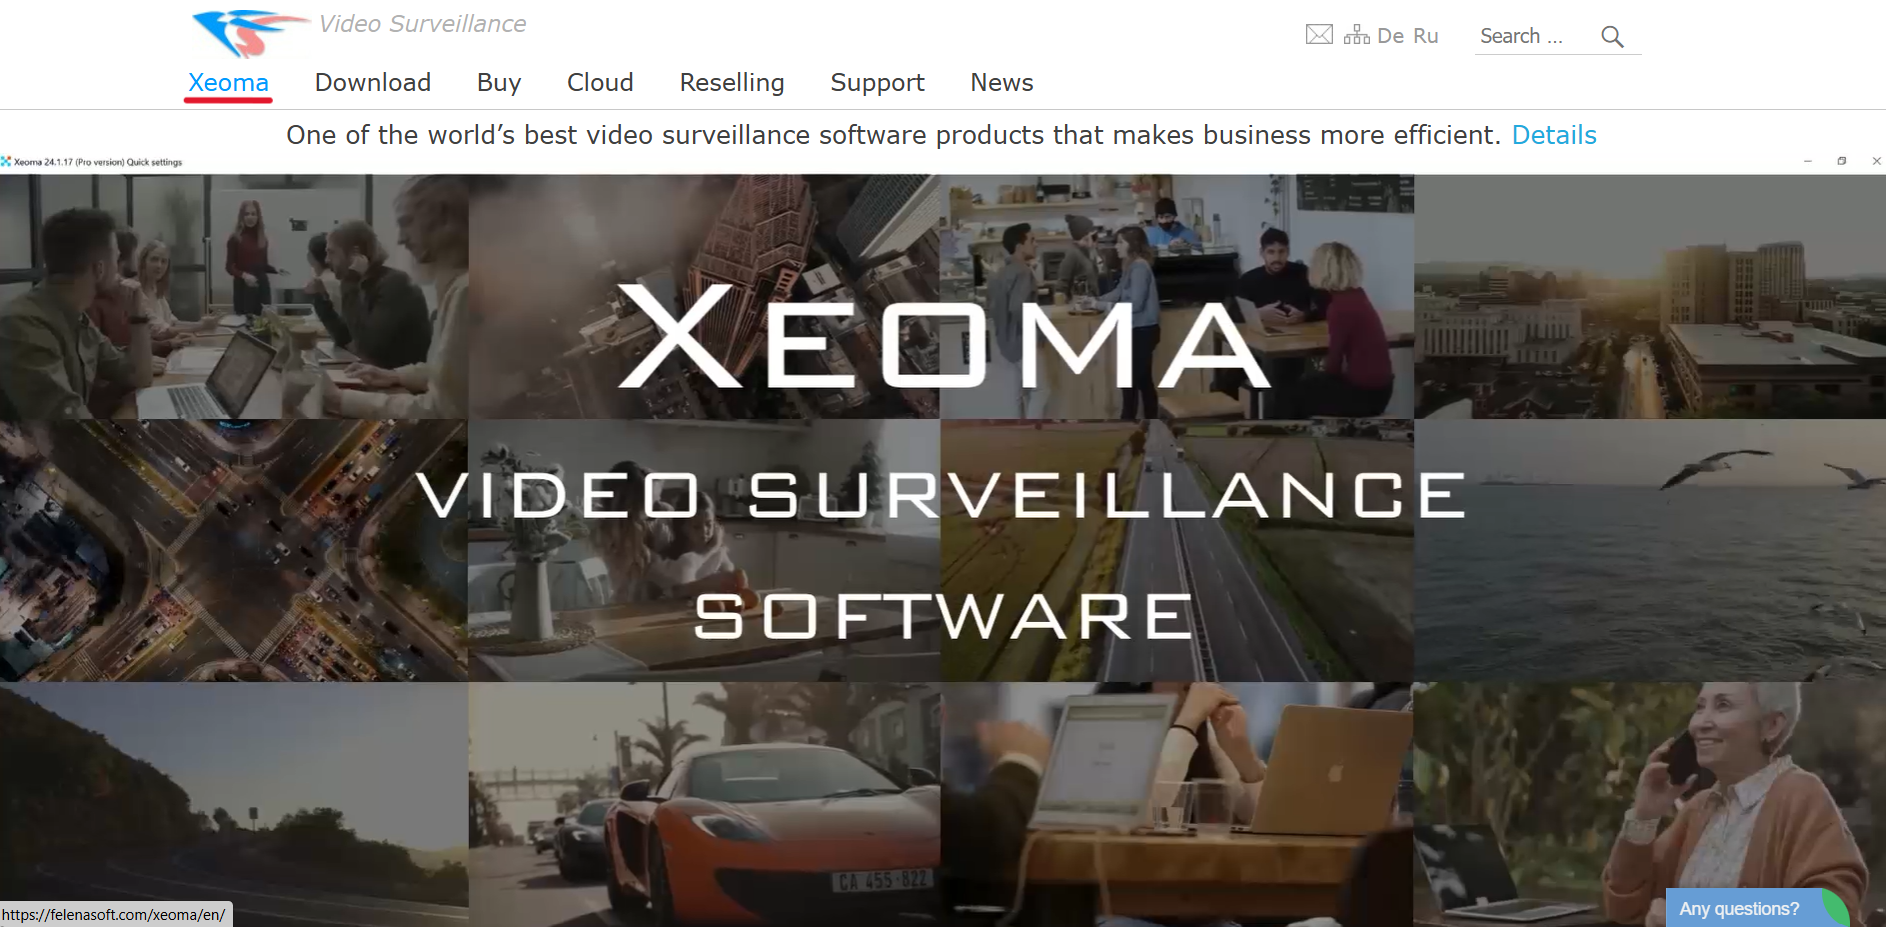1886x927 pixels.
Task: Visit the News section
Action: [x=1002, y=82]
